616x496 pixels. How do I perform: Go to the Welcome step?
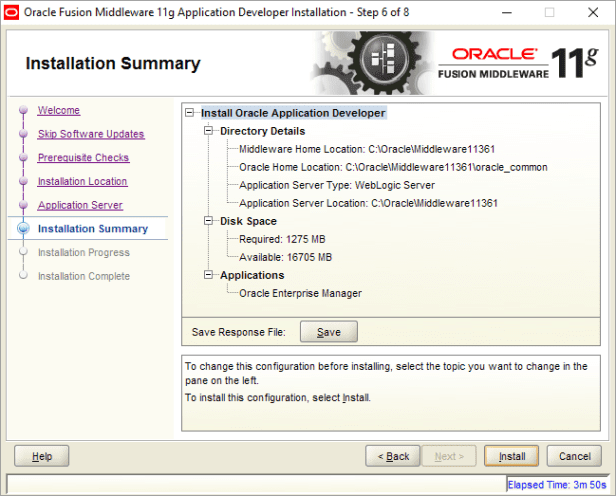pos(59,110)
